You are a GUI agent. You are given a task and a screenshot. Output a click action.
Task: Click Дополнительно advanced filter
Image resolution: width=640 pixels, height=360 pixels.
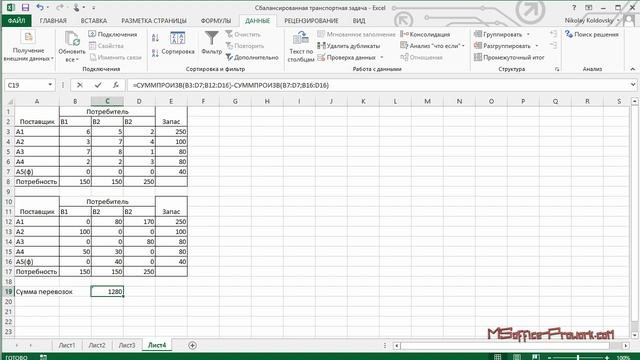(252, 58)
